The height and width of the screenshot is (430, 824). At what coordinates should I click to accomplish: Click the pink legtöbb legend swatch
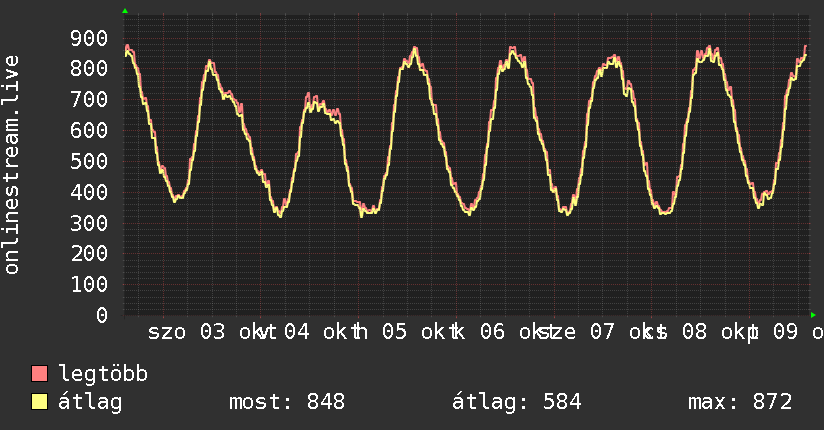(x=39, y=374)
